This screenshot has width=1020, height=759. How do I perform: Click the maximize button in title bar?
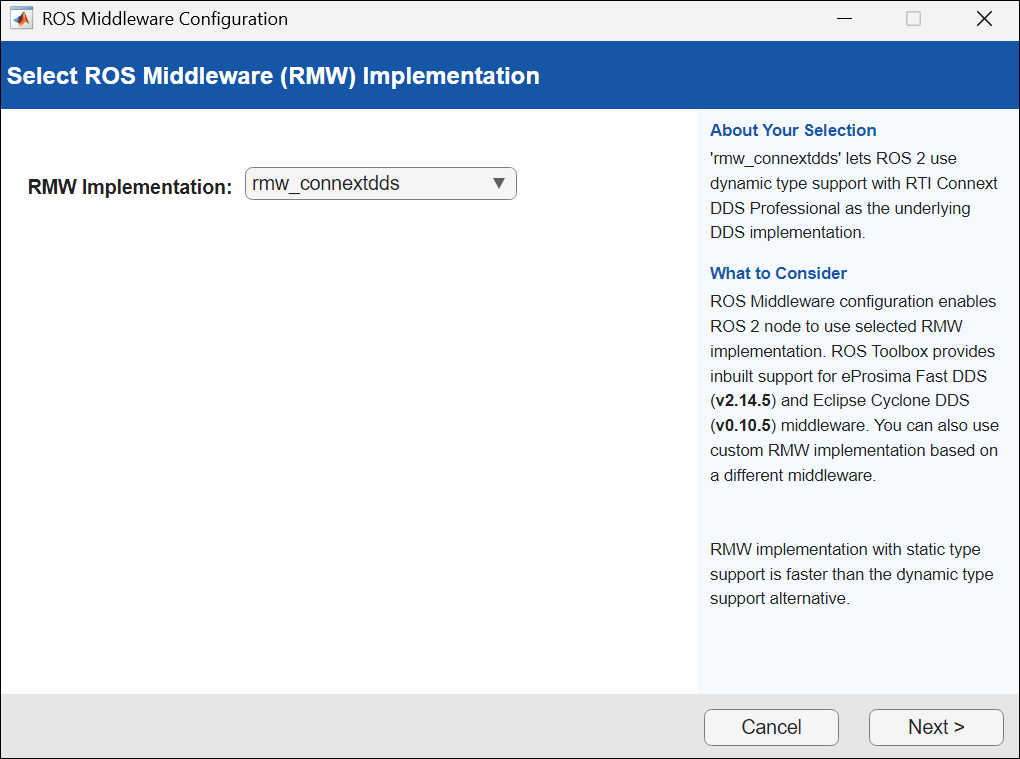click(x=913, y=19)
